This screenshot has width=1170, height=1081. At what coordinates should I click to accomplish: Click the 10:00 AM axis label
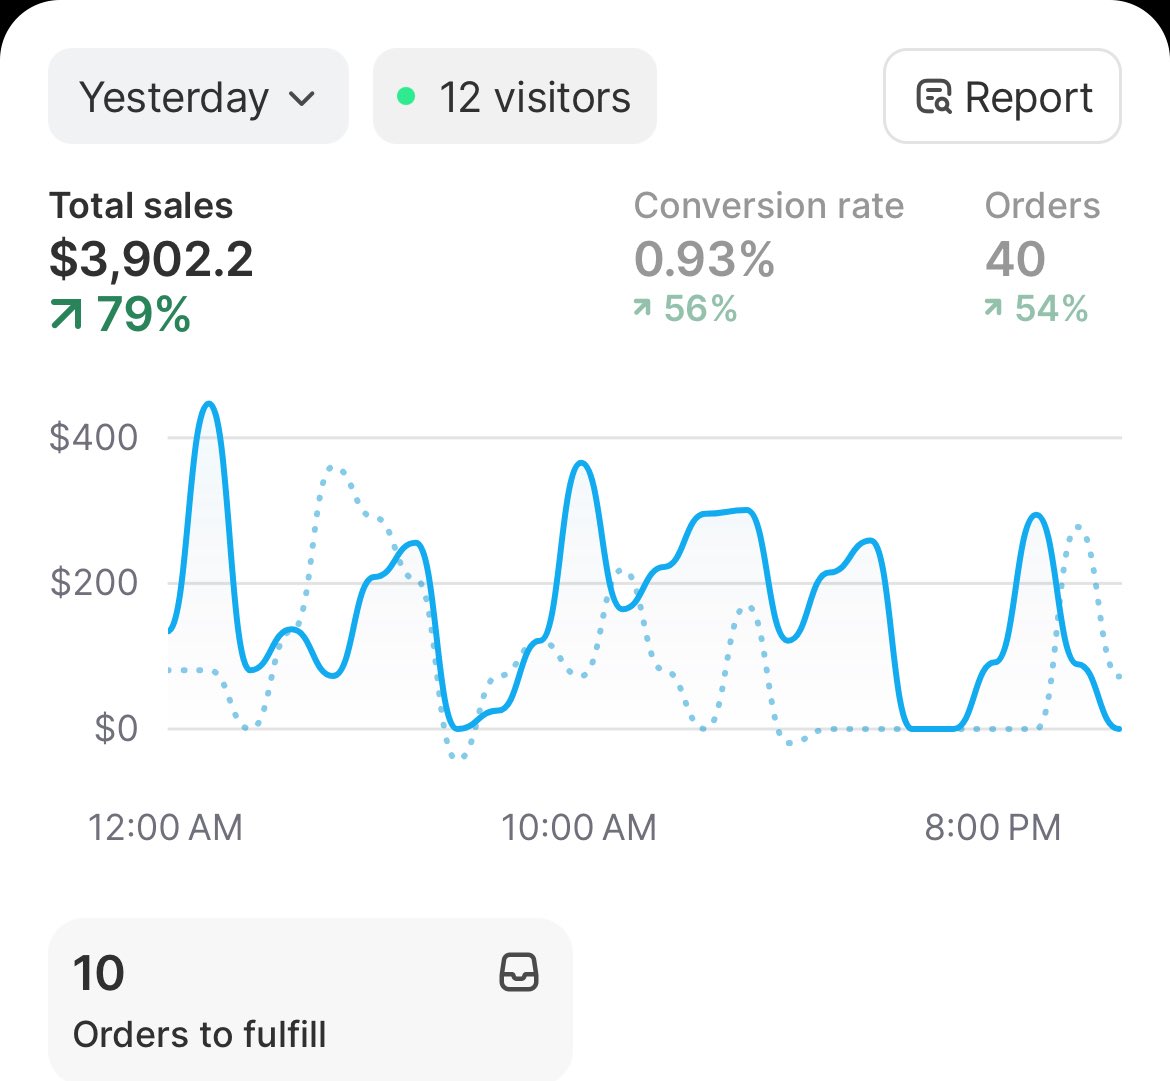coord(578,827)
